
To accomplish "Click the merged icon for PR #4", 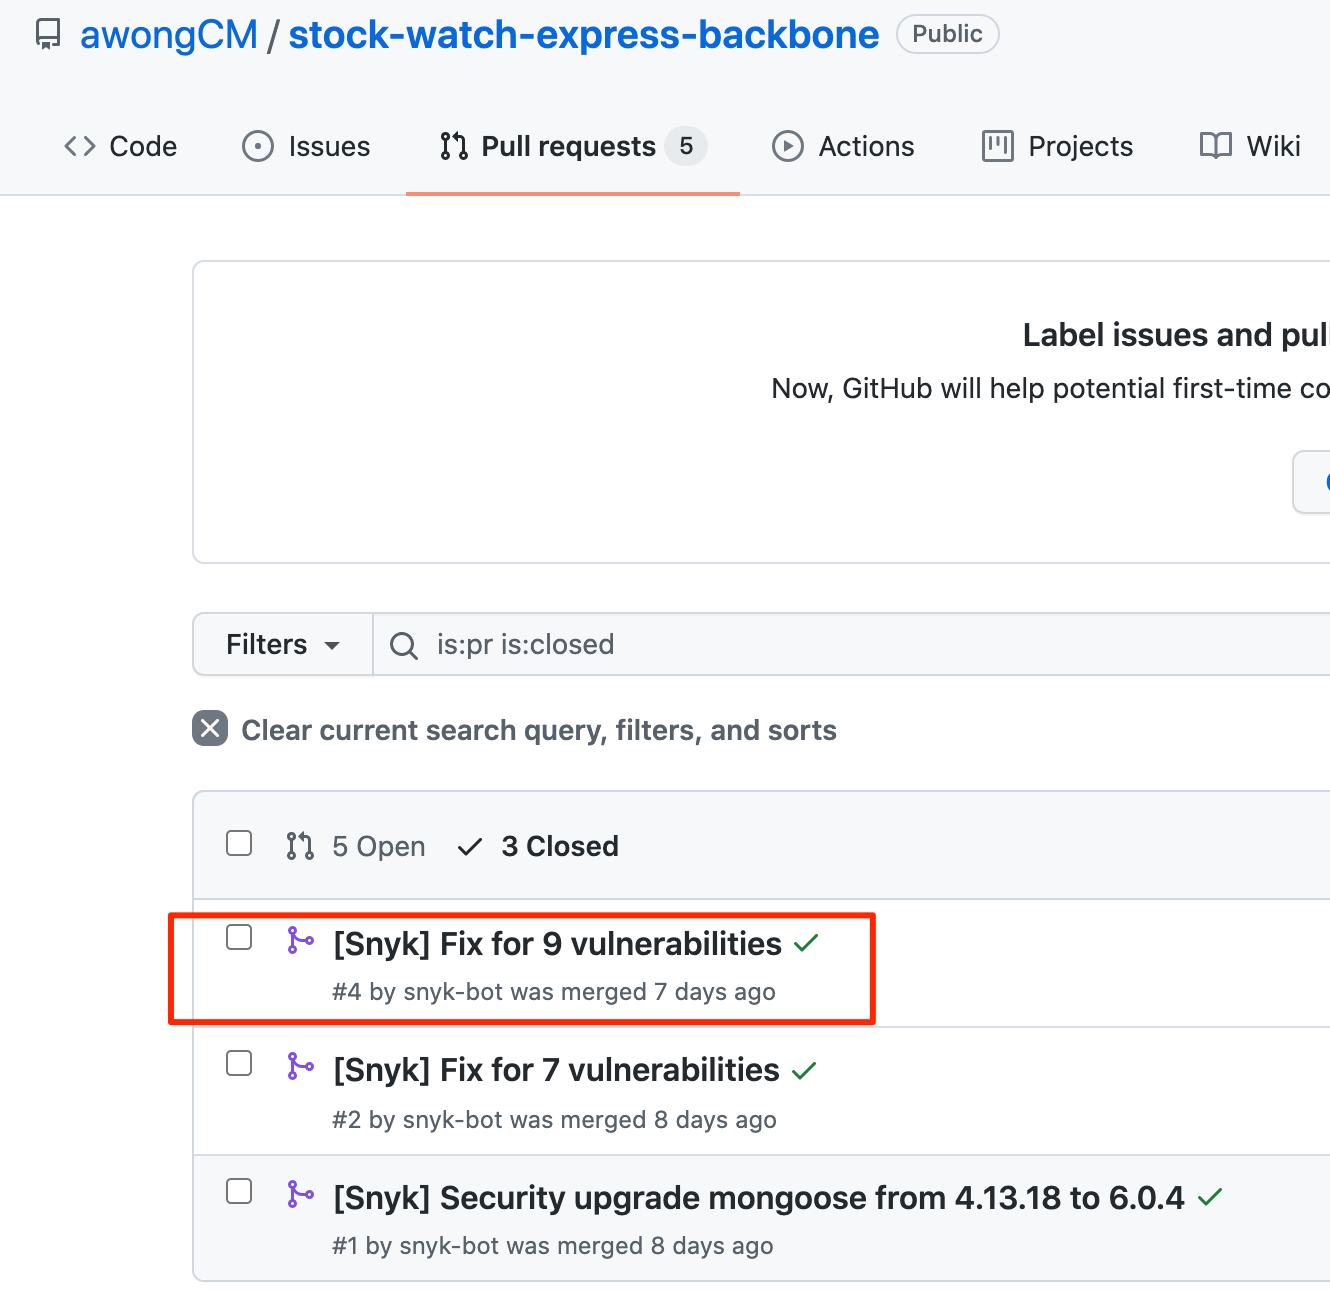I will click(x=300, y=941).
